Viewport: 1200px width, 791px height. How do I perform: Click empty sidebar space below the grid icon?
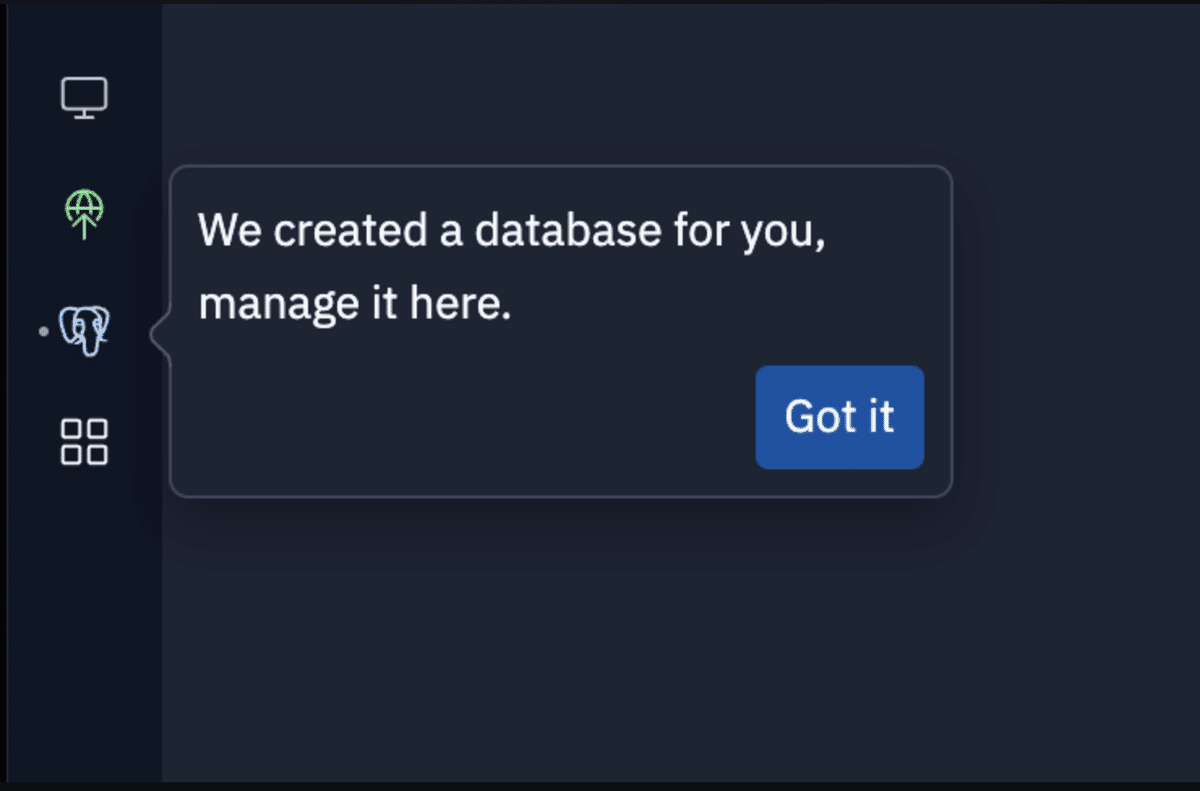tap(84, 620)
